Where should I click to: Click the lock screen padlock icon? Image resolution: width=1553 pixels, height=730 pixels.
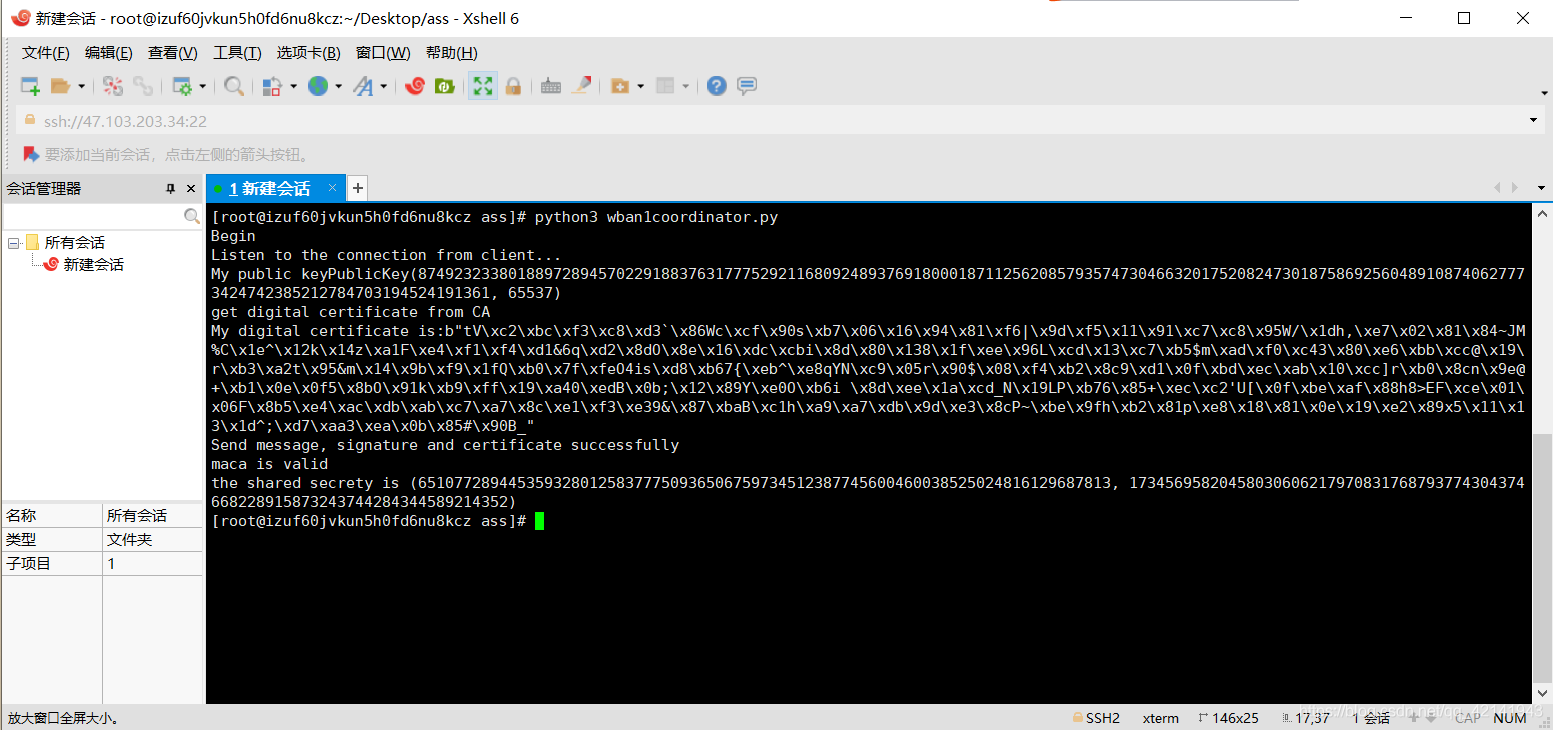click(513, 86)
